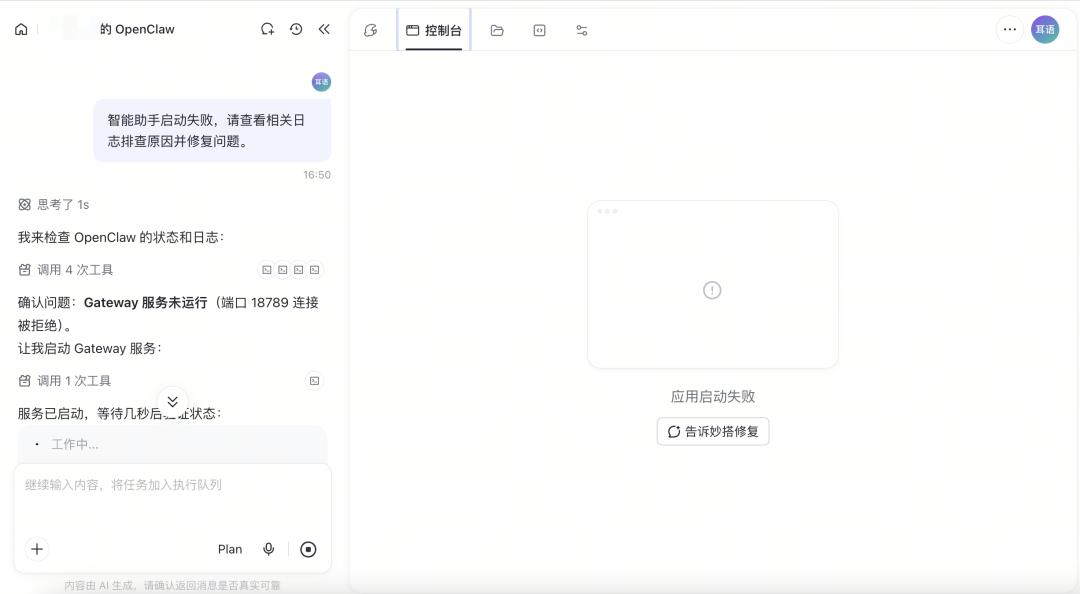This screenshot has width=1080, height=594.
Task: Switch to the 控制台 tab
Action: [434, 30]
